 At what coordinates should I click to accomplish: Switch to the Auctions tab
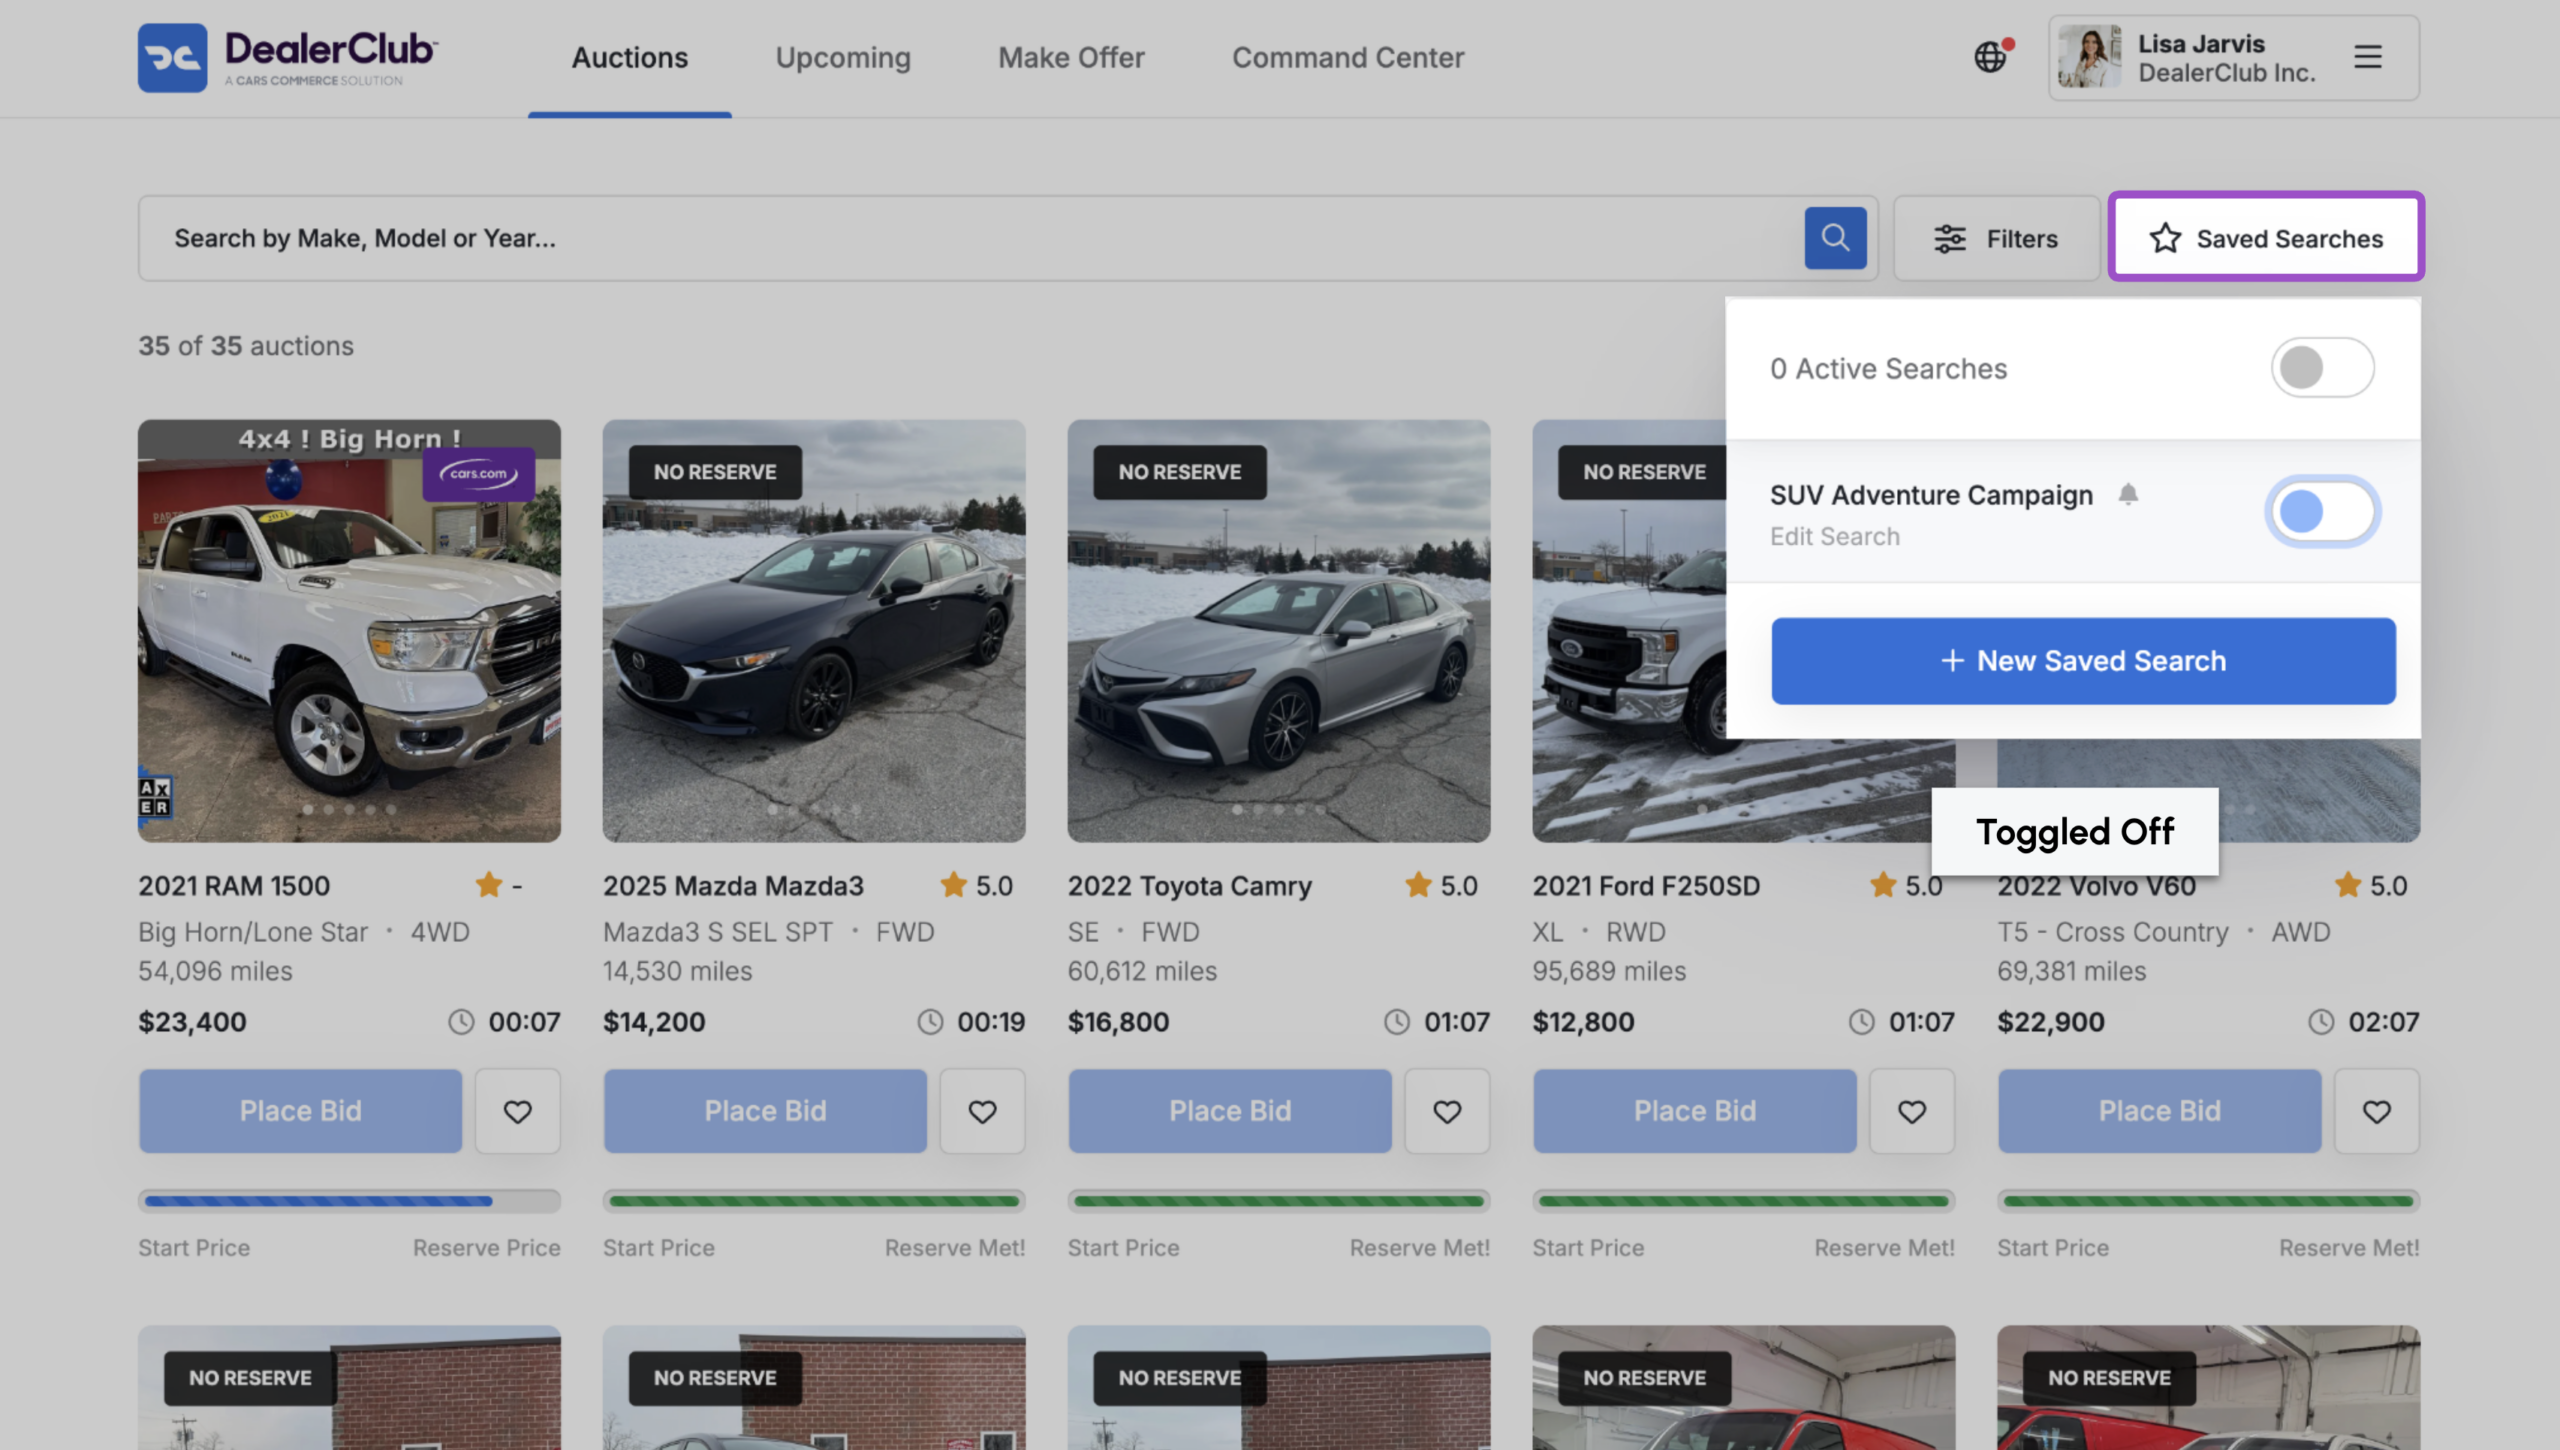(630, 58)
